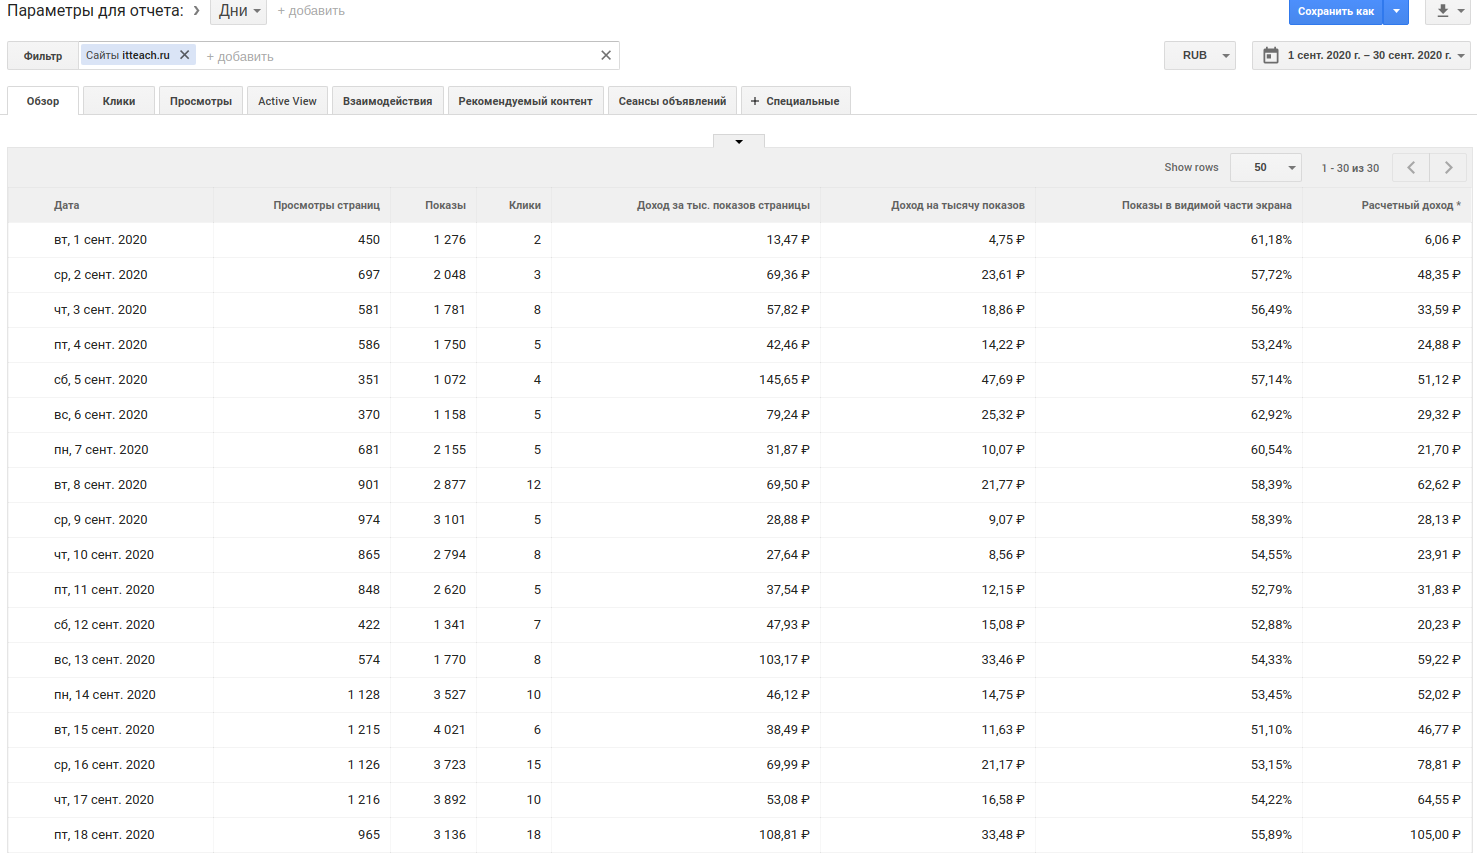Image resolution: width=1477 pixels, height=853 pixels.
Task: Open the RUB currency dropdown
Action: (1200, 55)
